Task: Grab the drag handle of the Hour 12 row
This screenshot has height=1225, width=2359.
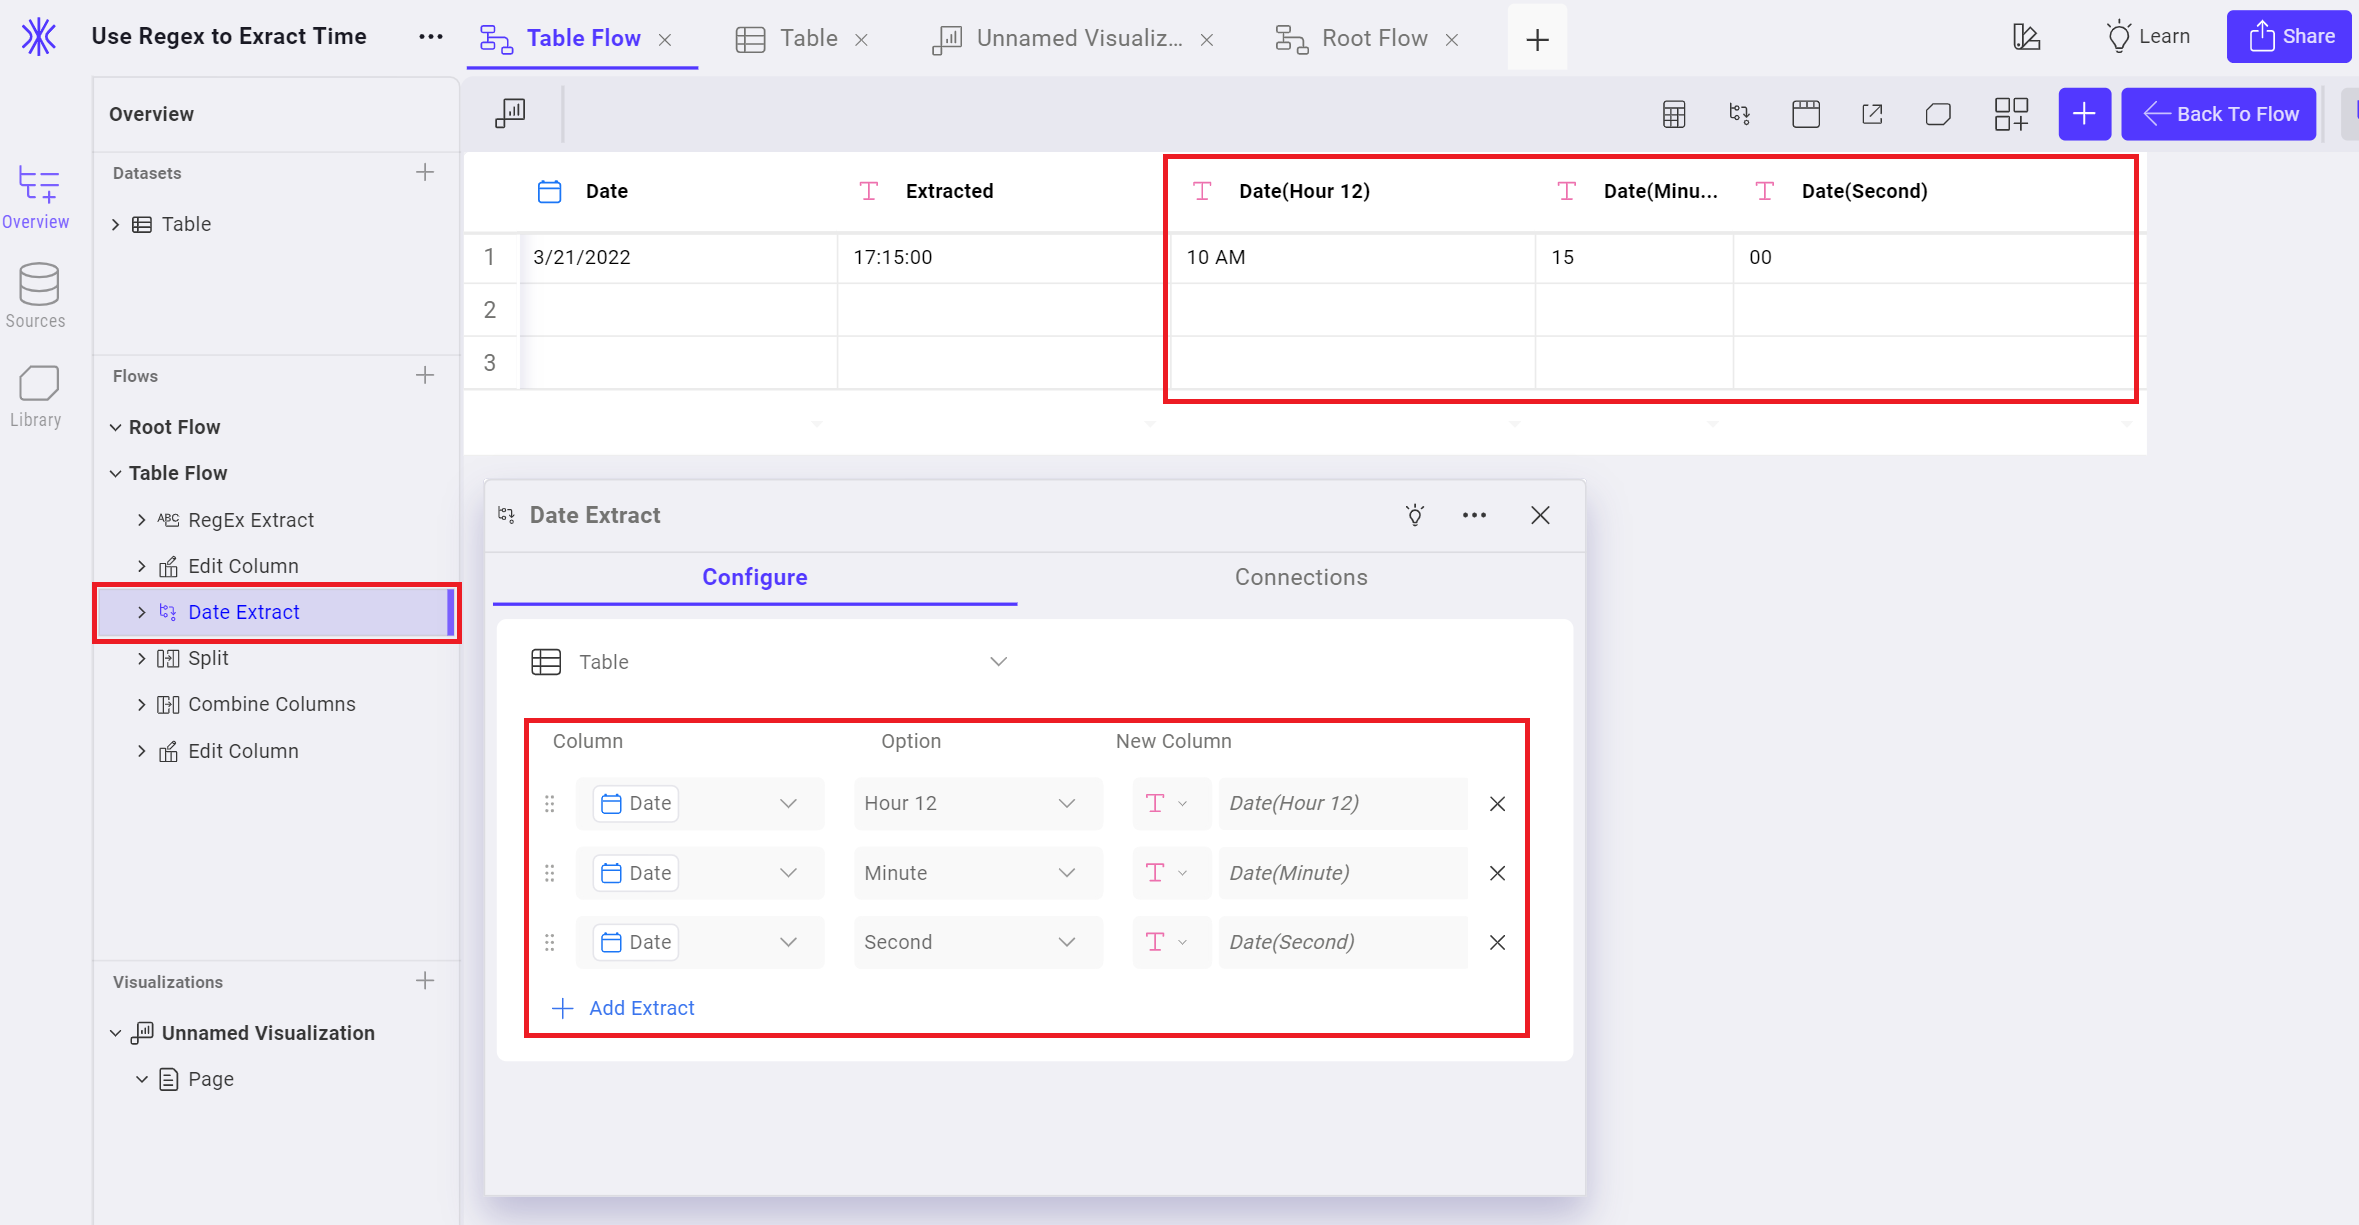Action: (549, 804)
